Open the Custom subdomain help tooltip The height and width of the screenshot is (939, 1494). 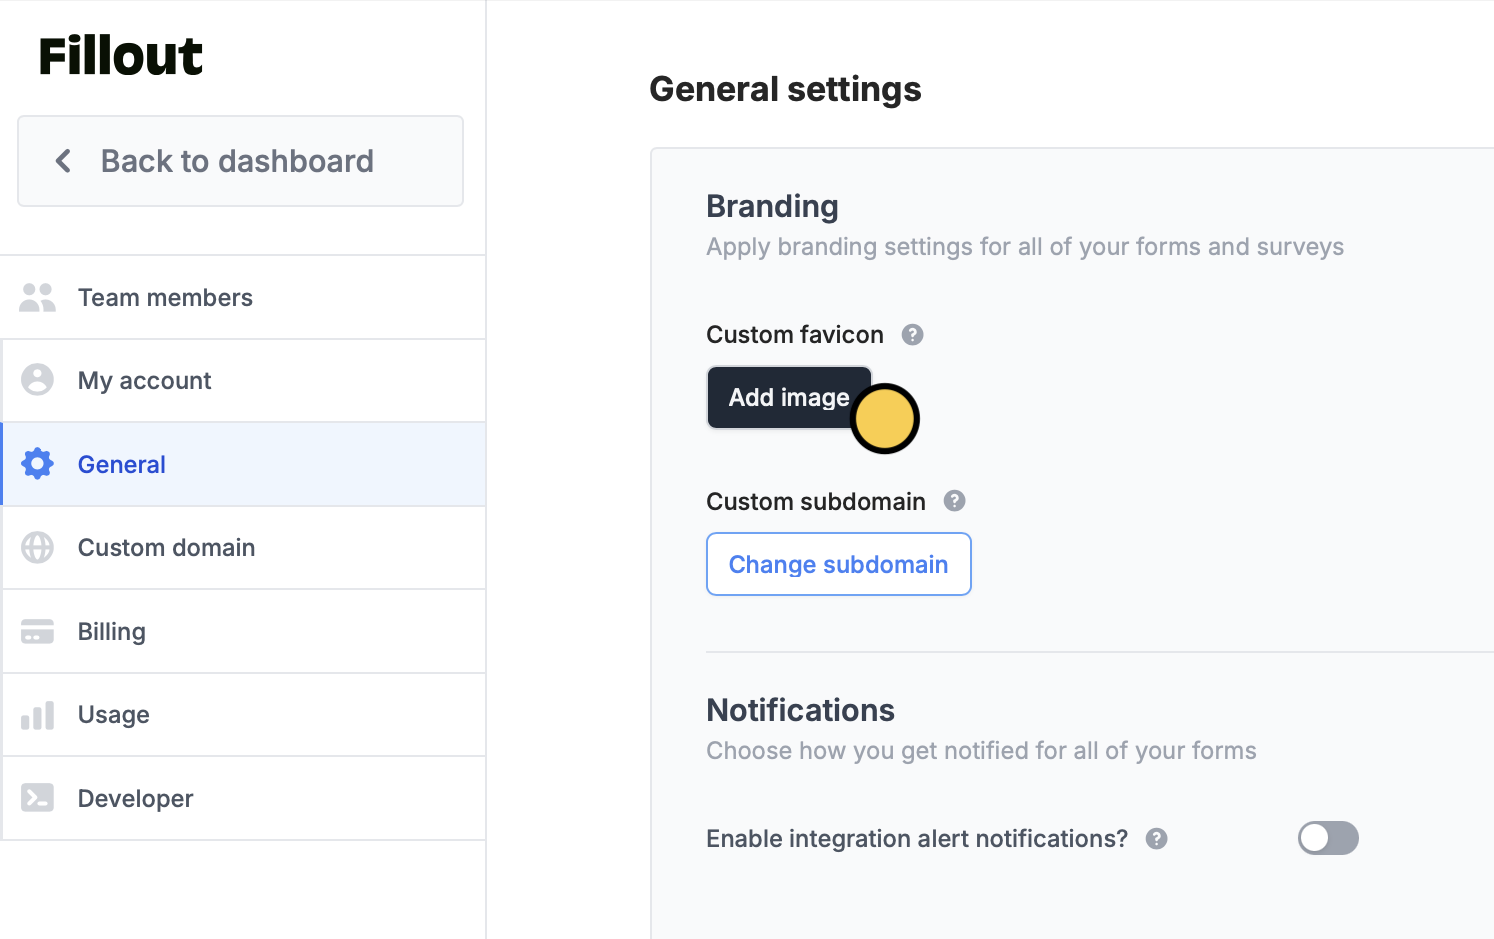[x=954, y=501]
